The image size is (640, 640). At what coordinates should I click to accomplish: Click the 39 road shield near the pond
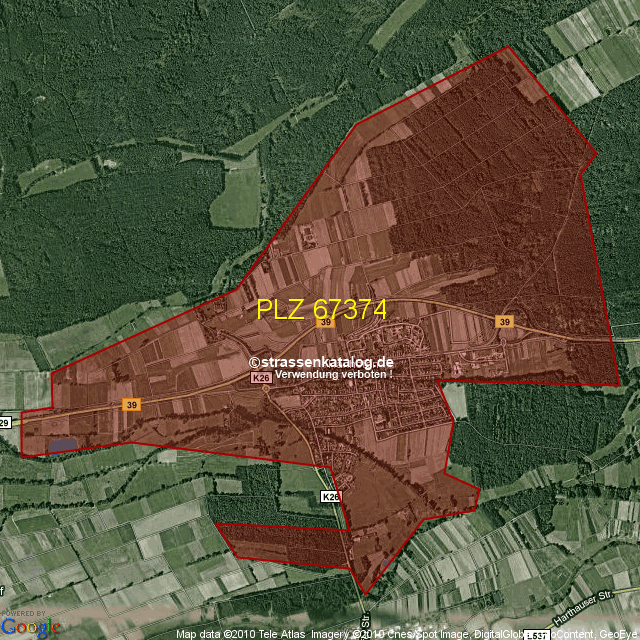tap(131, 404)
